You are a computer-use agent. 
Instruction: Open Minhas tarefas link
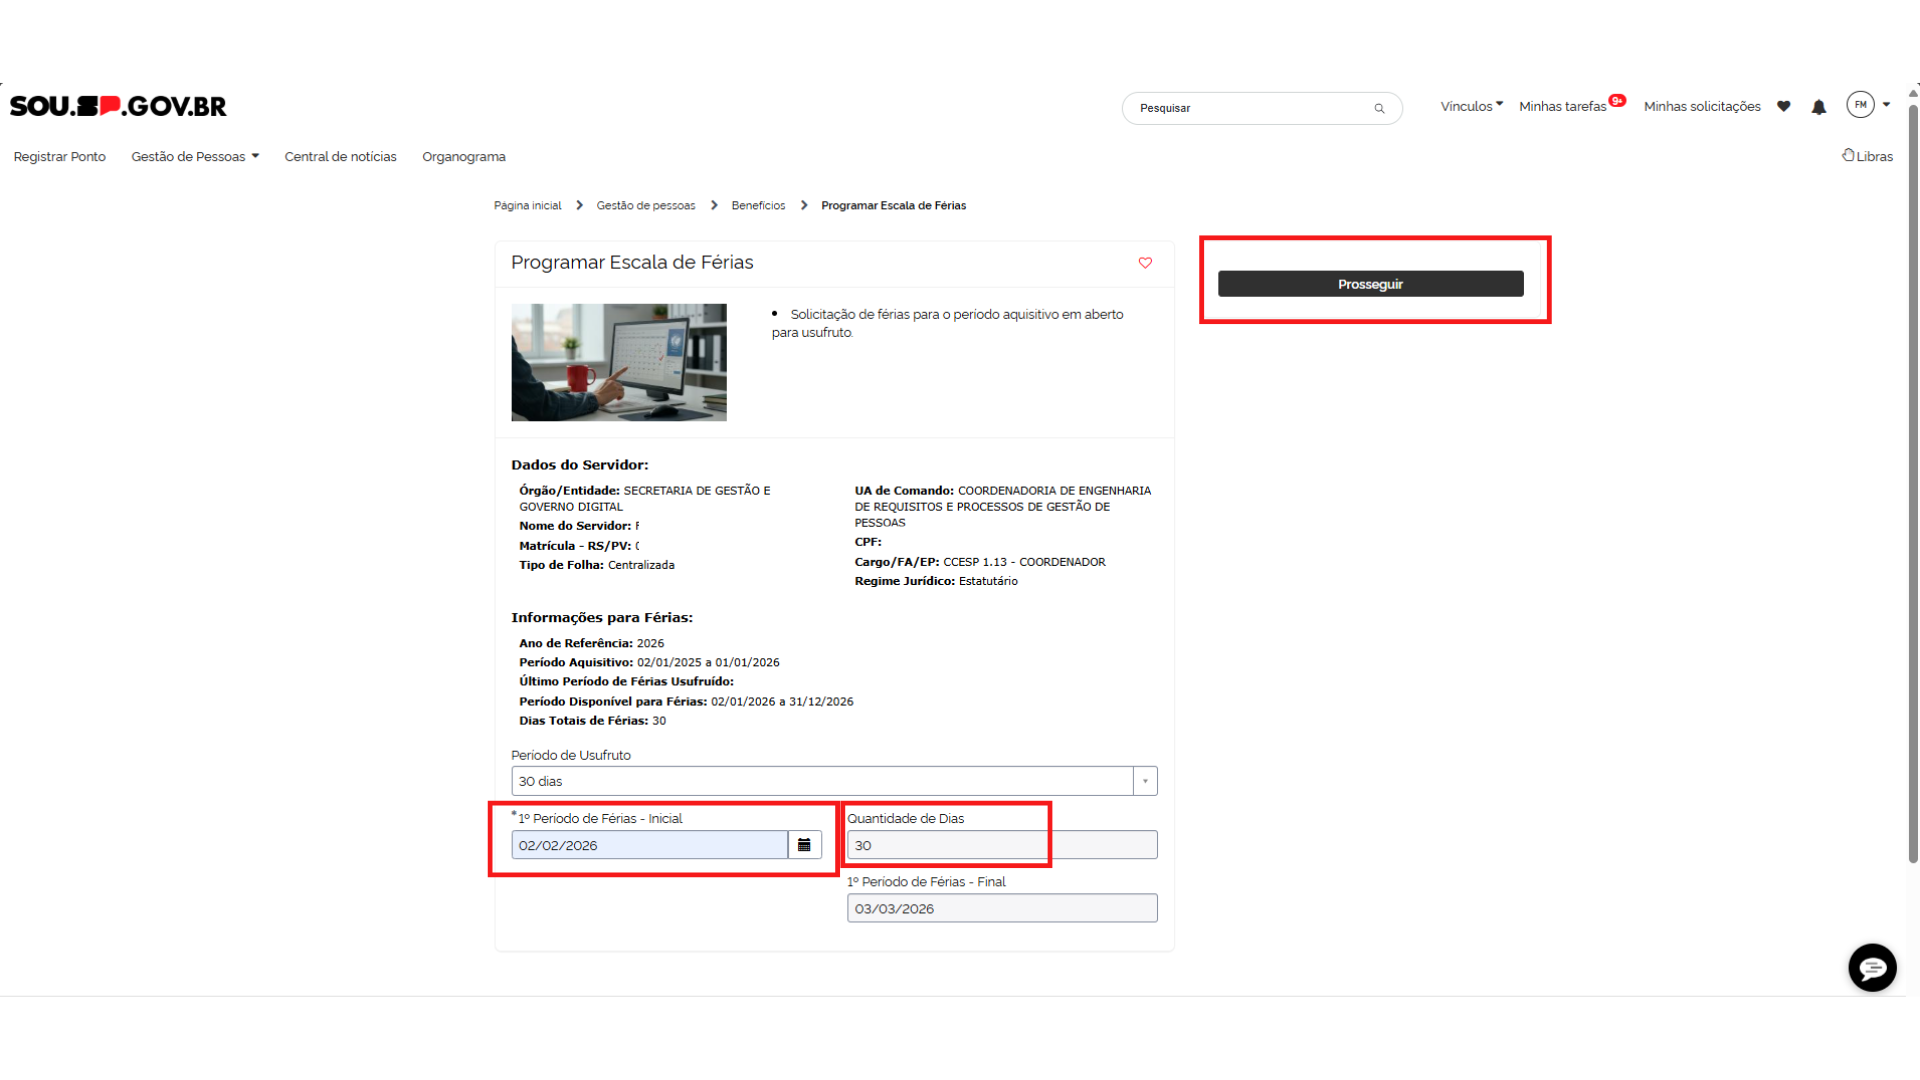(x=1562, y=106)
